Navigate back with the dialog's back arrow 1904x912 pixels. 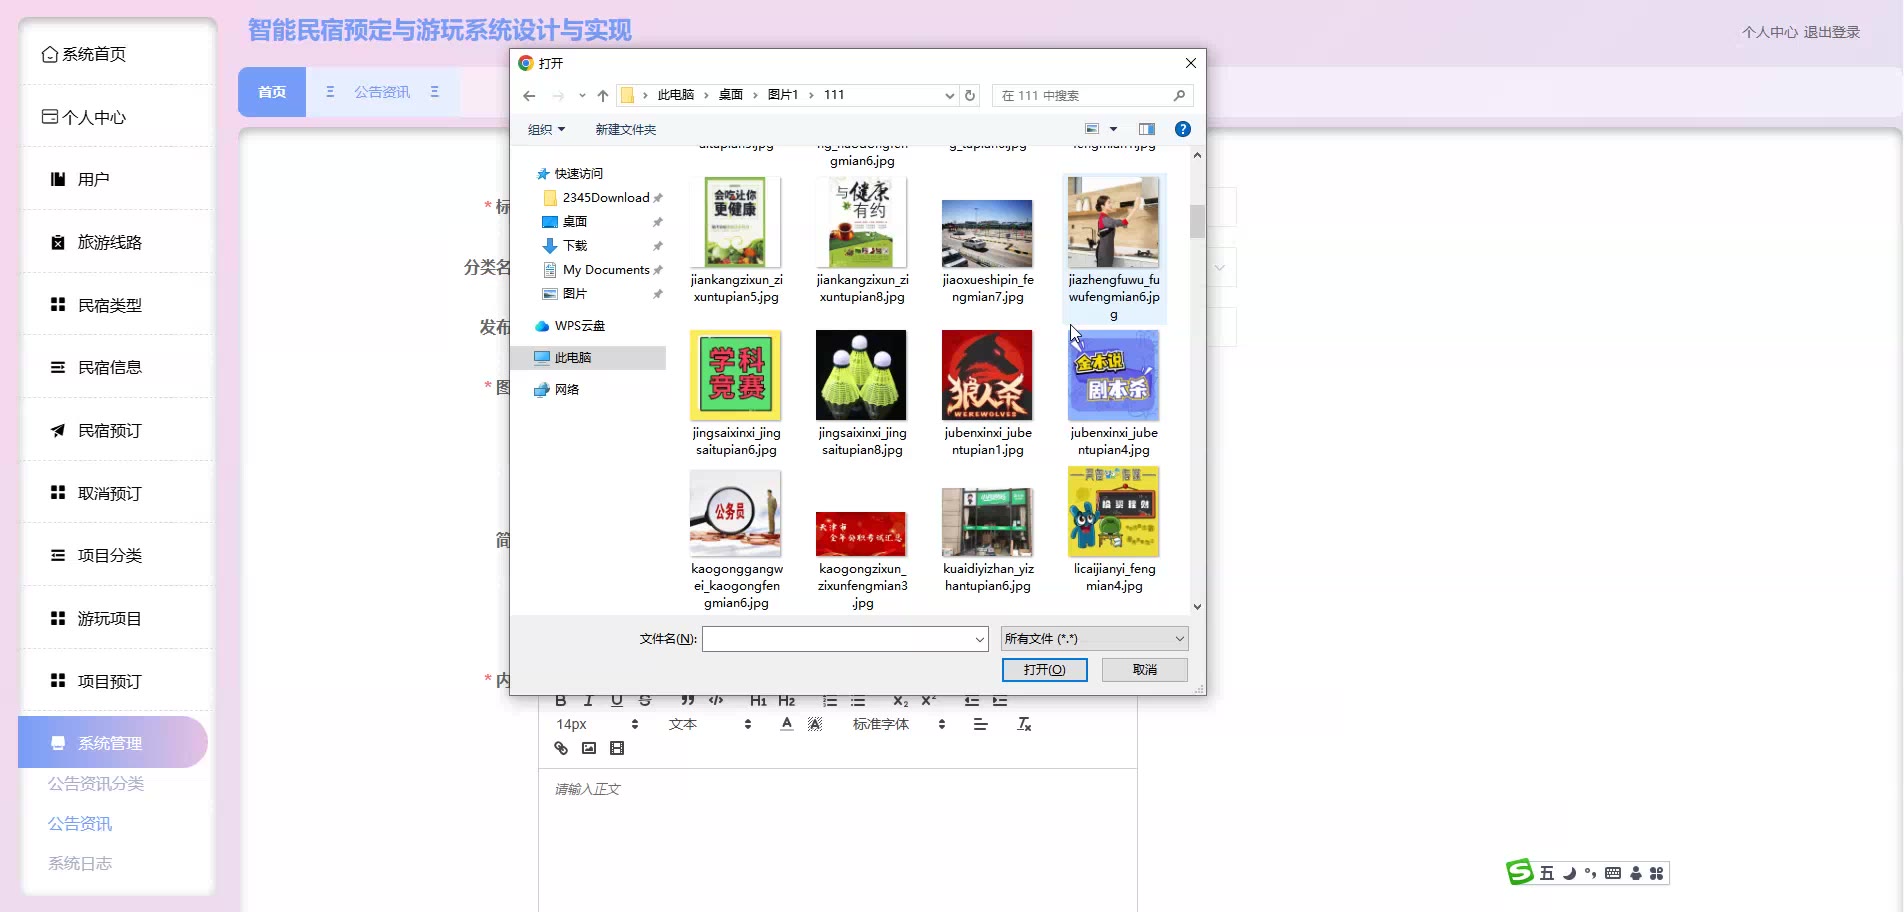[529, 95]
